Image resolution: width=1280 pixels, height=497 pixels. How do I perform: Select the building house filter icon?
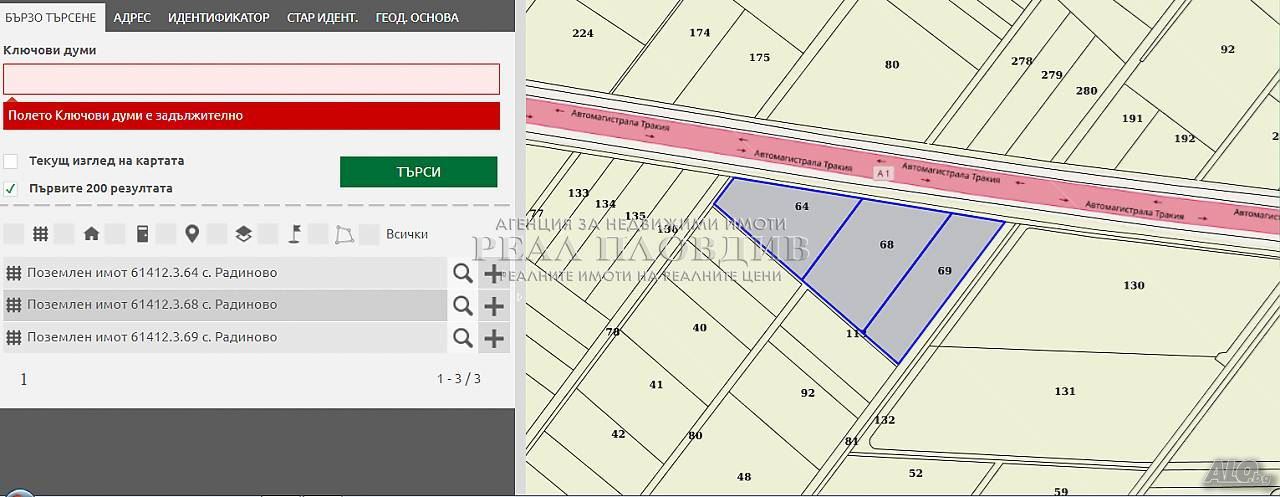pos(91,234)
